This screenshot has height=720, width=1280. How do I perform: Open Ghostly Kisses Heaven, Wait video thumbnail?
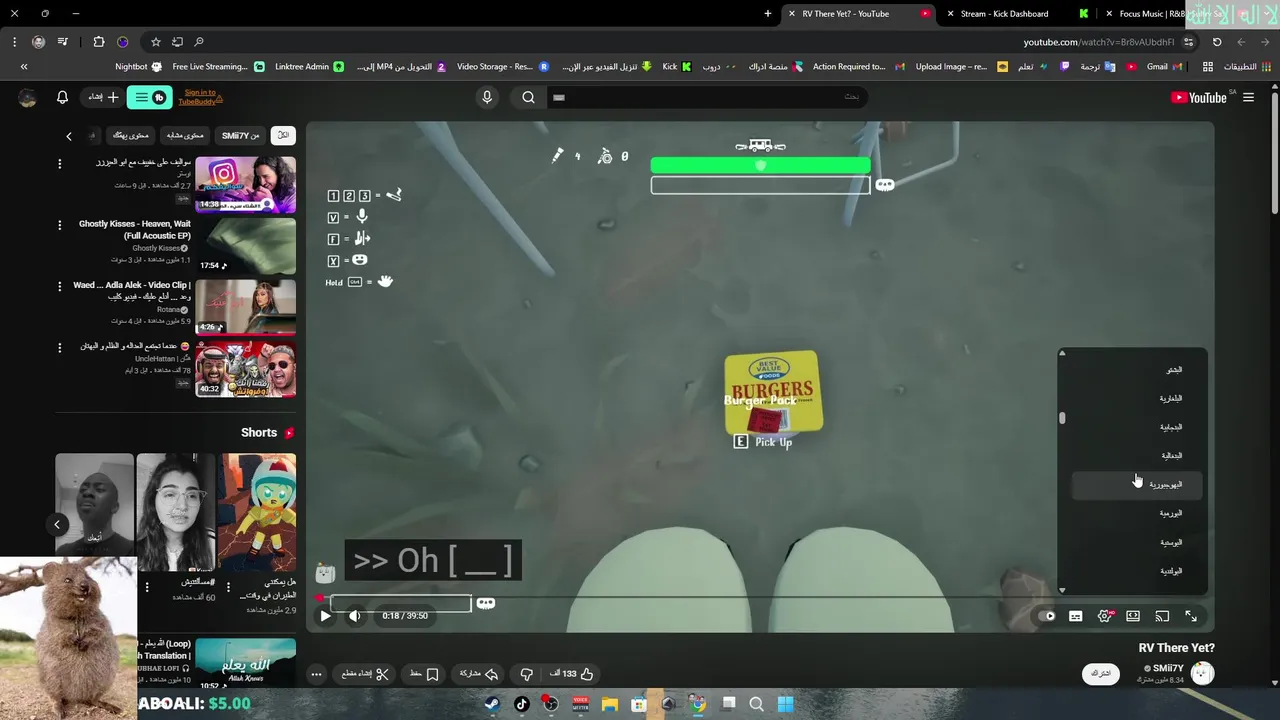click(246, 247)
